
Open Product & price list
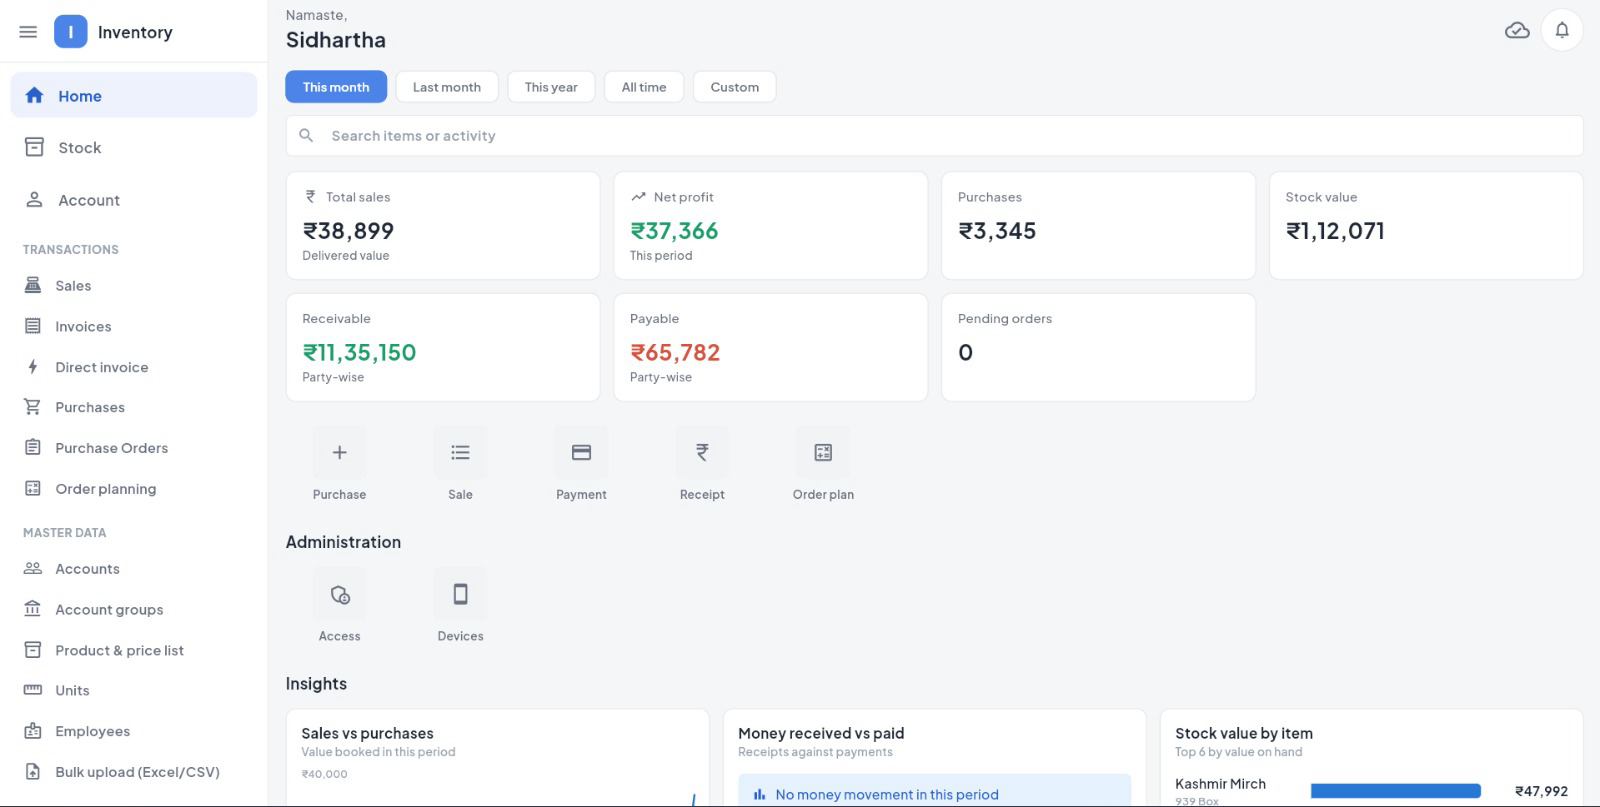[x=134, y=650]
